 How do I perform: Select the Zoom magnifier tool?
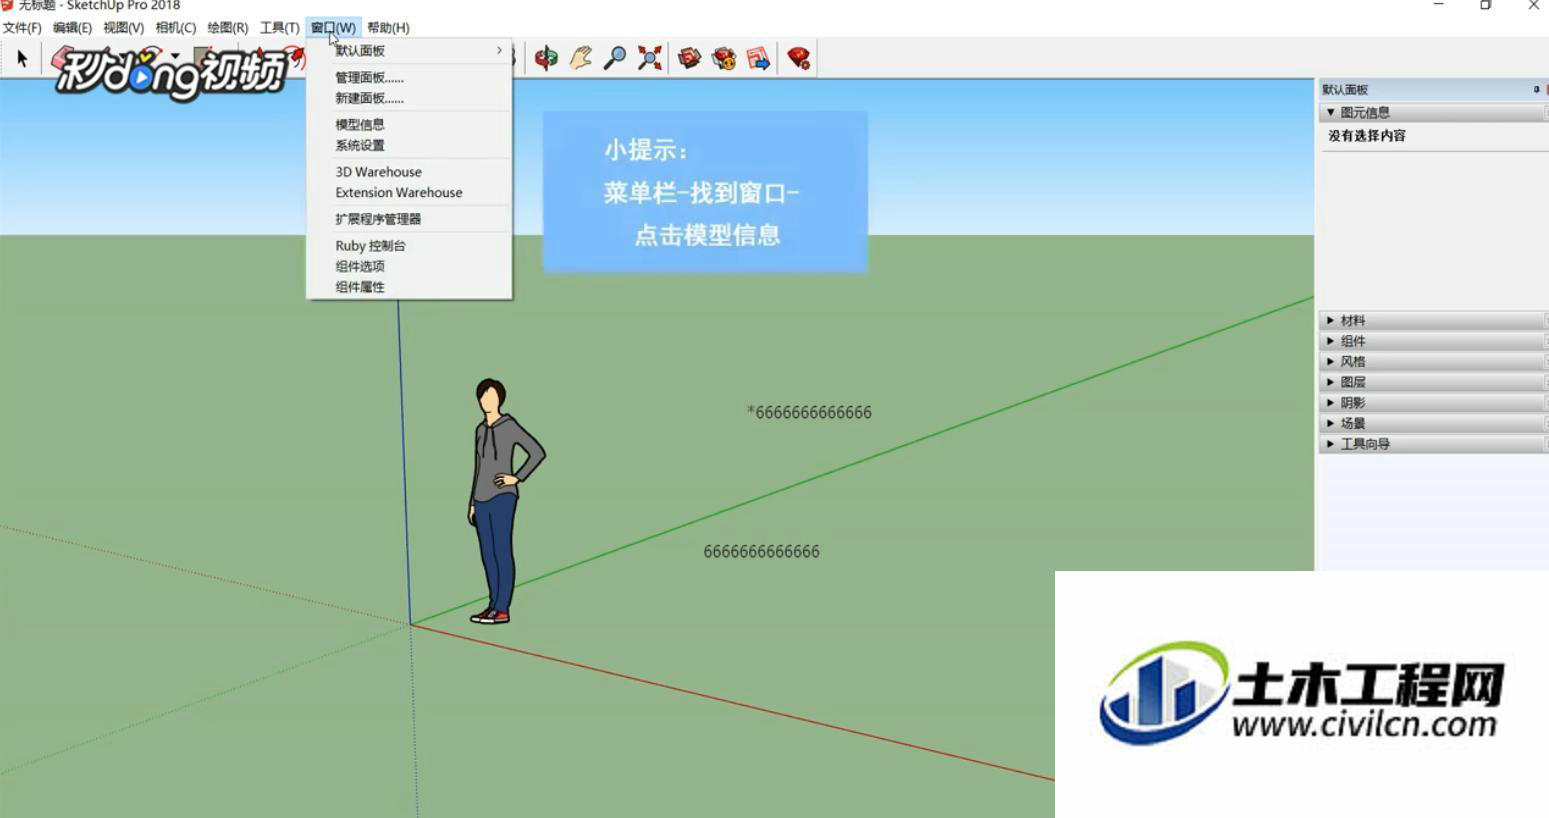pos(615,58)
